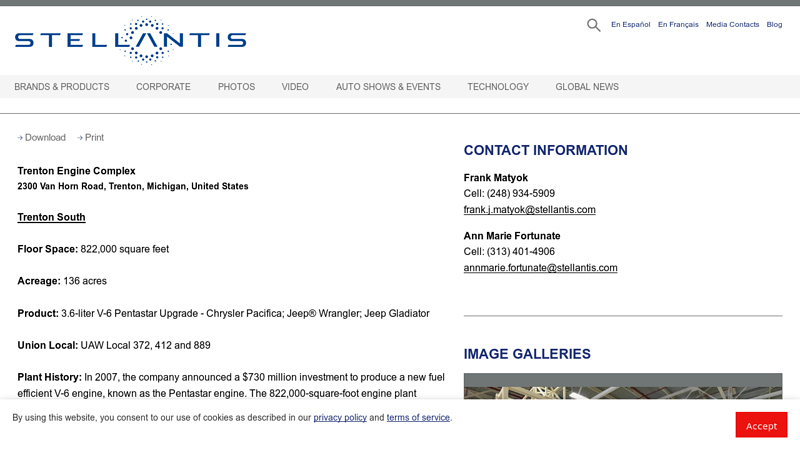The width and height of the screenshot is (800, 450).
Task: Switch site language to En Français
Action: [678, 25]
